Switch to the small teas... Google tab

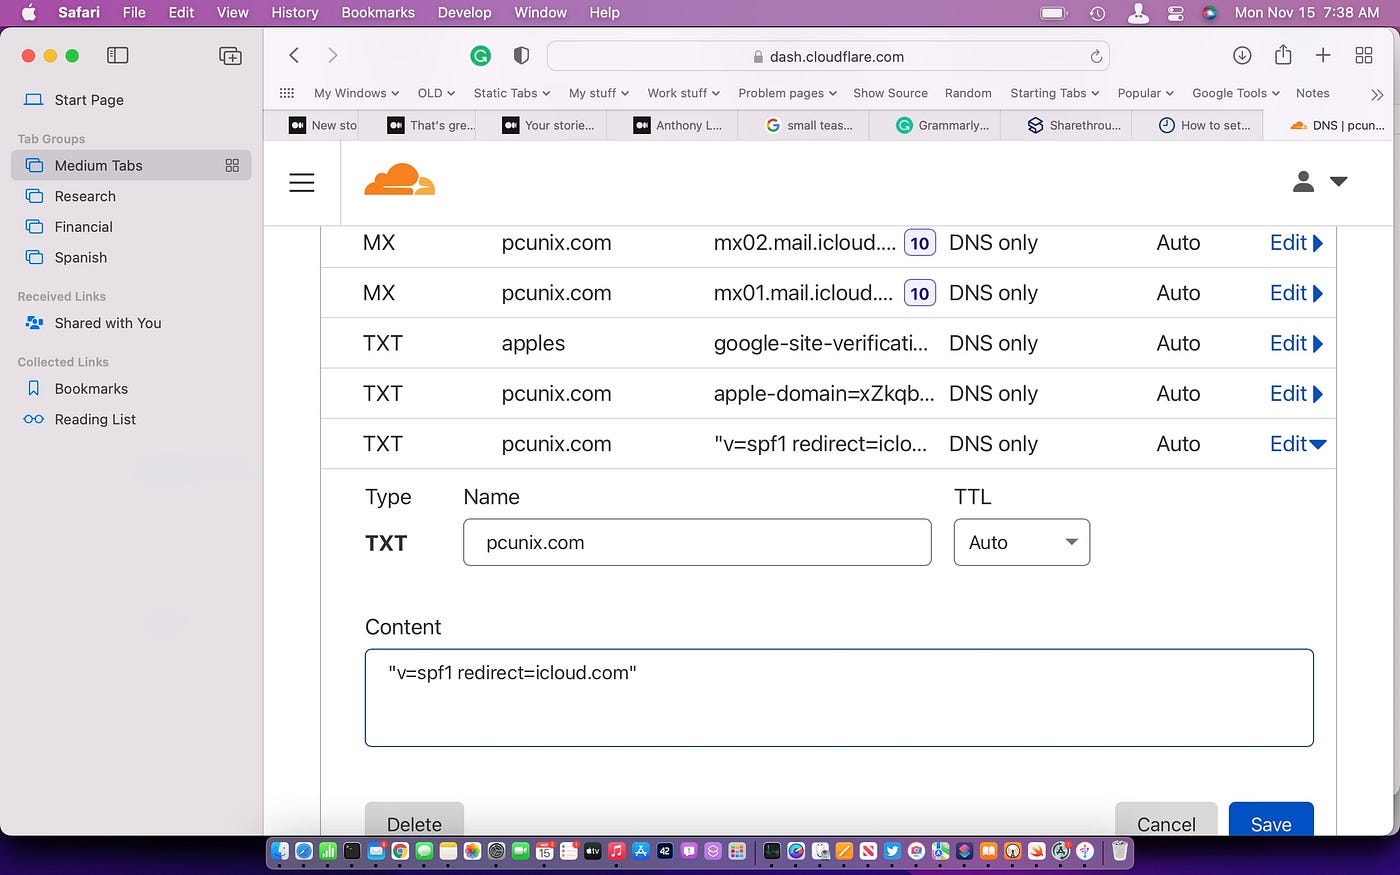804,125
